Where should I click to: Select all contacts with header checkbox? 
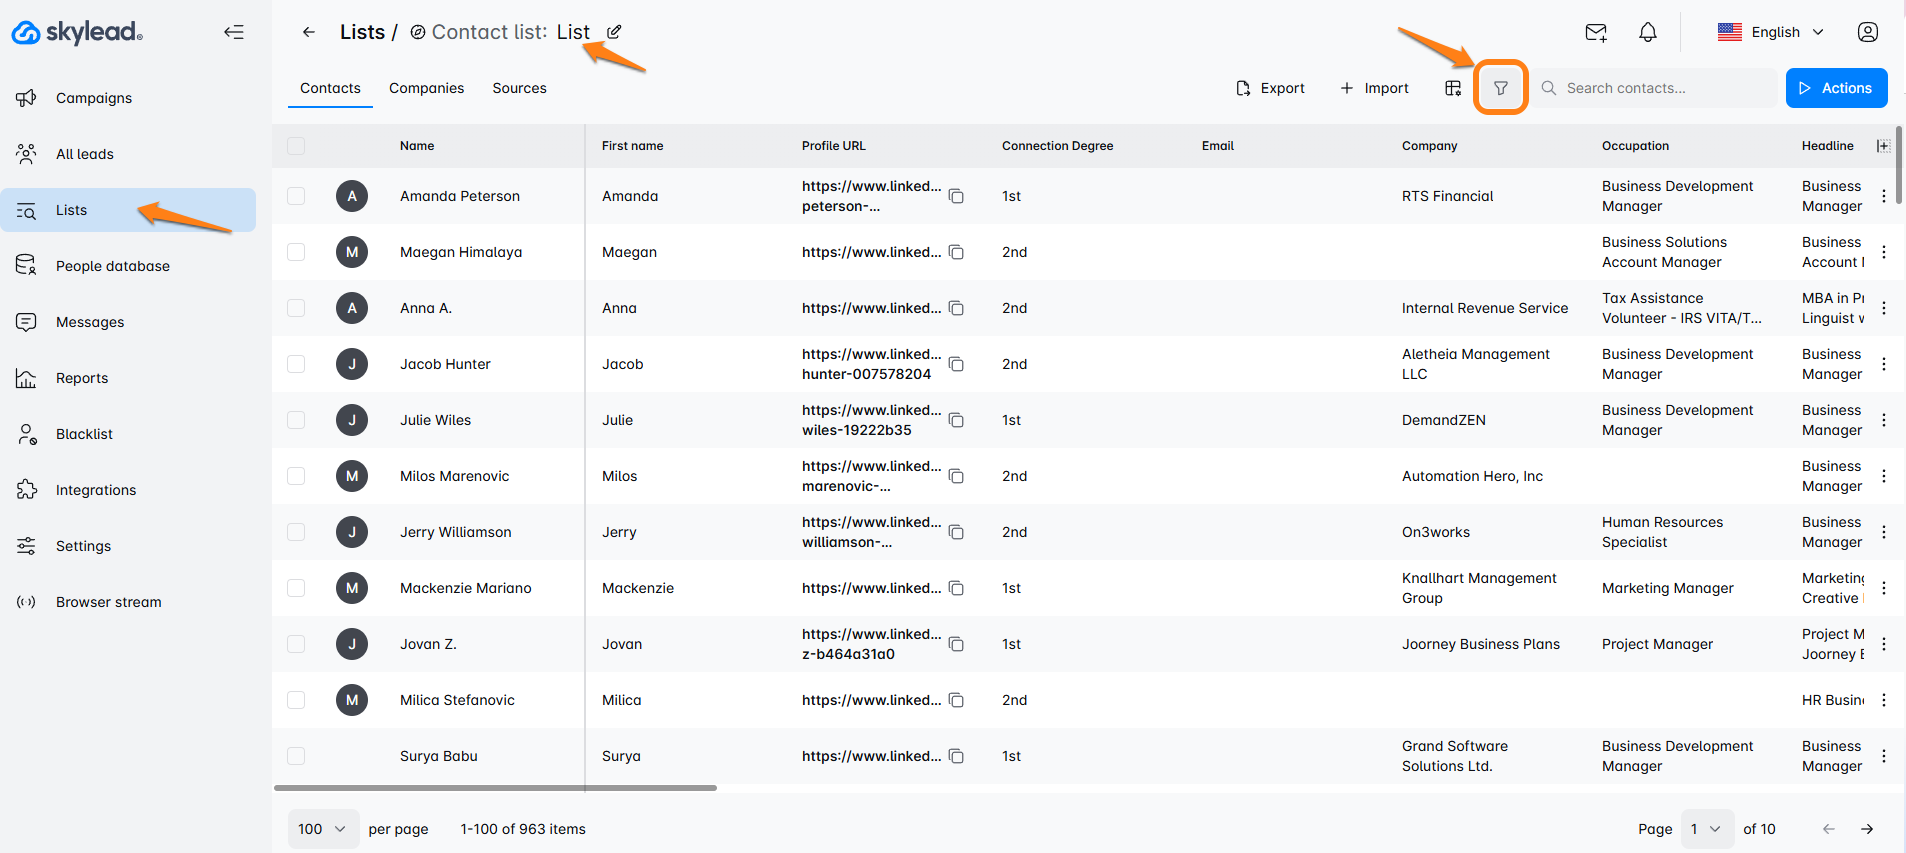pos(296,146)
